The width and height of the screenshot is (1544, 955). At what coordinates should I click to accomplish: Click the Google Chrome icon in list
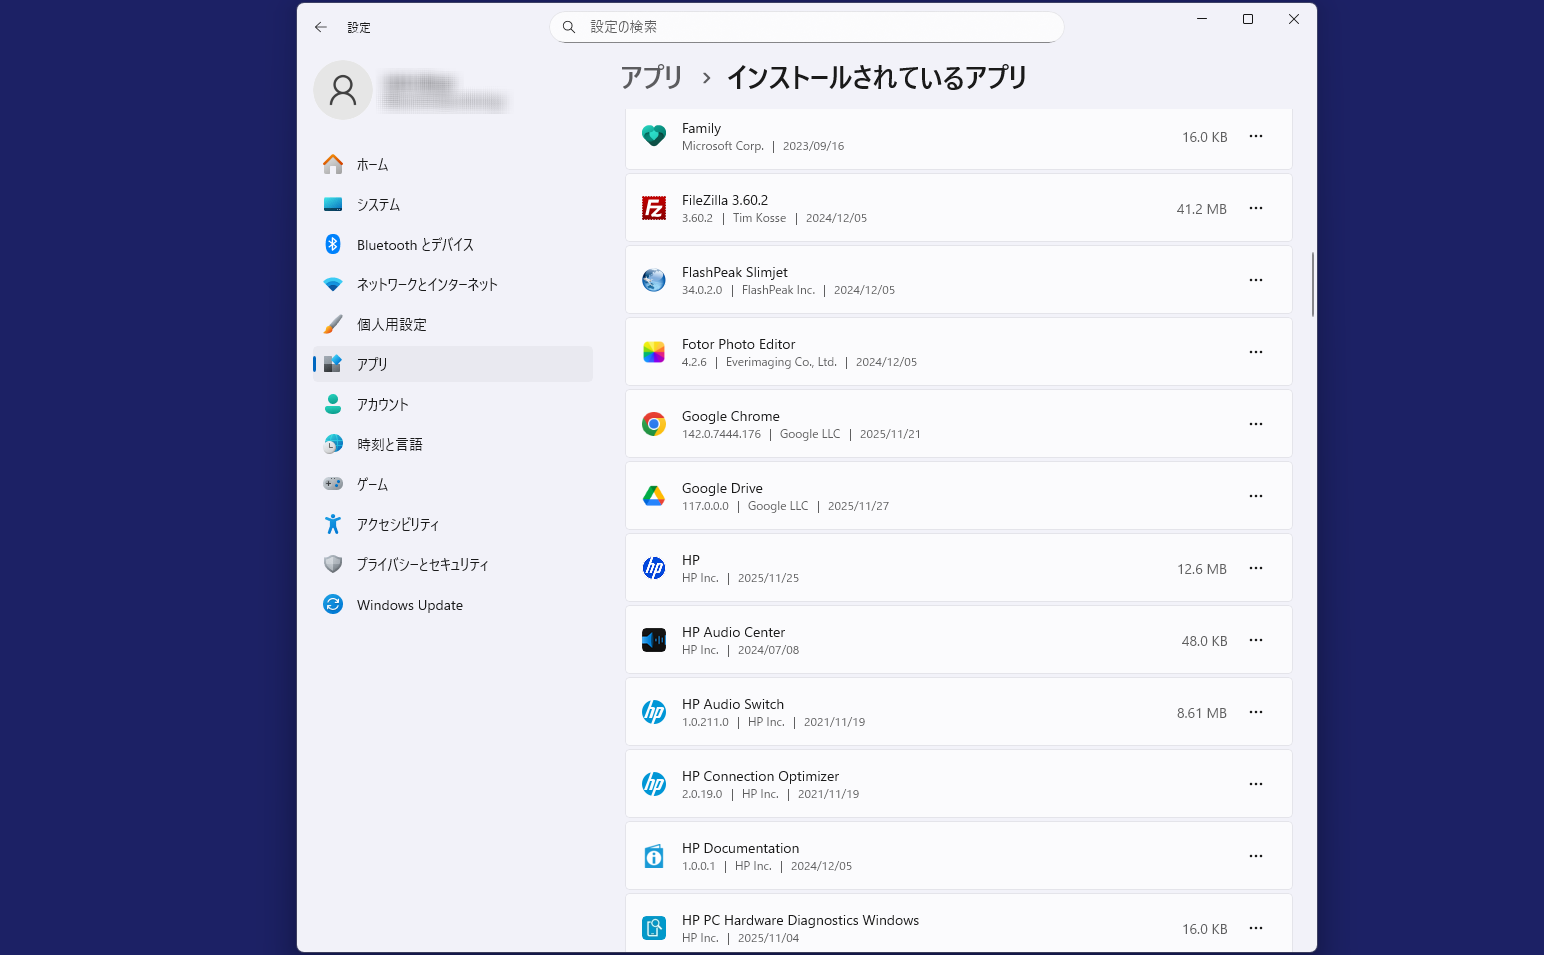coord(654,424)
